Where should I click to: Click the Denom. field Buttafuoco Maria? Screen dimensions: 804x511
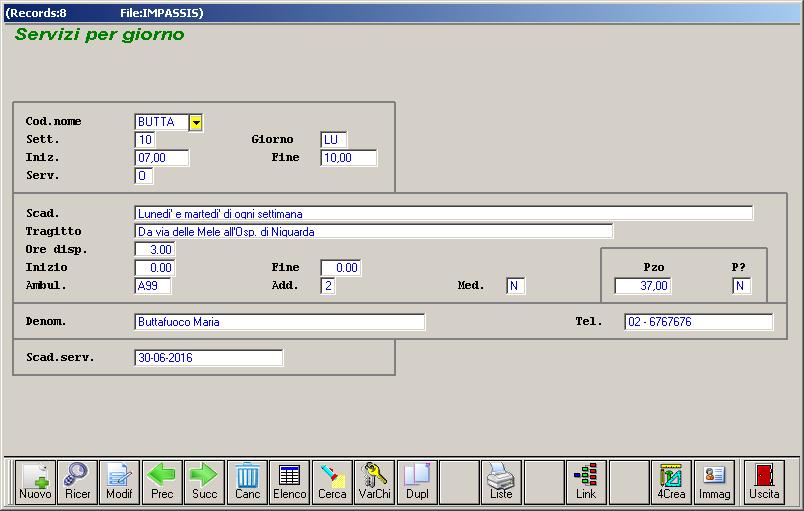279,322
